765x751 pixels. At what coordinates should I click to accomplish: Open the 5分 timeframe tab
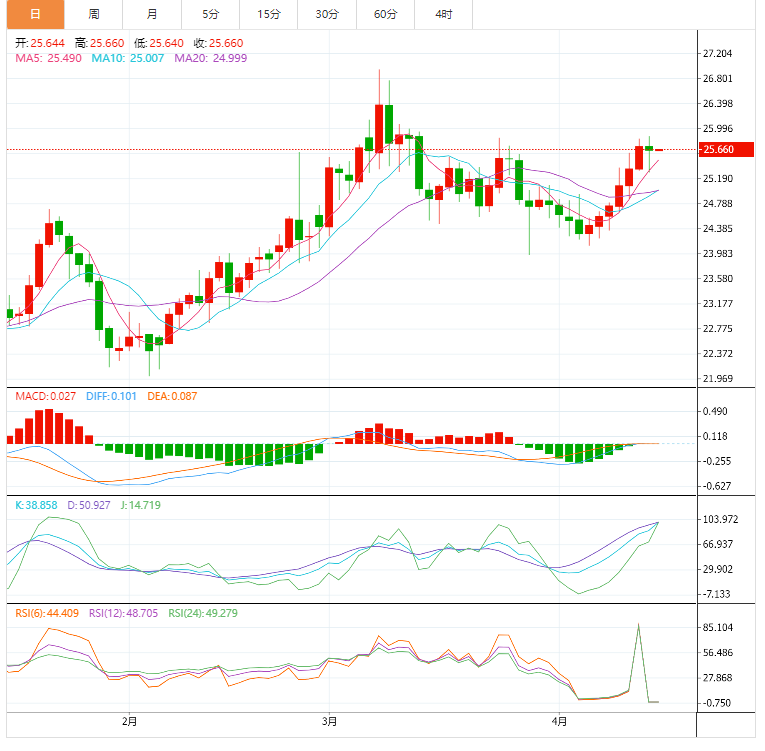point(211,14)
